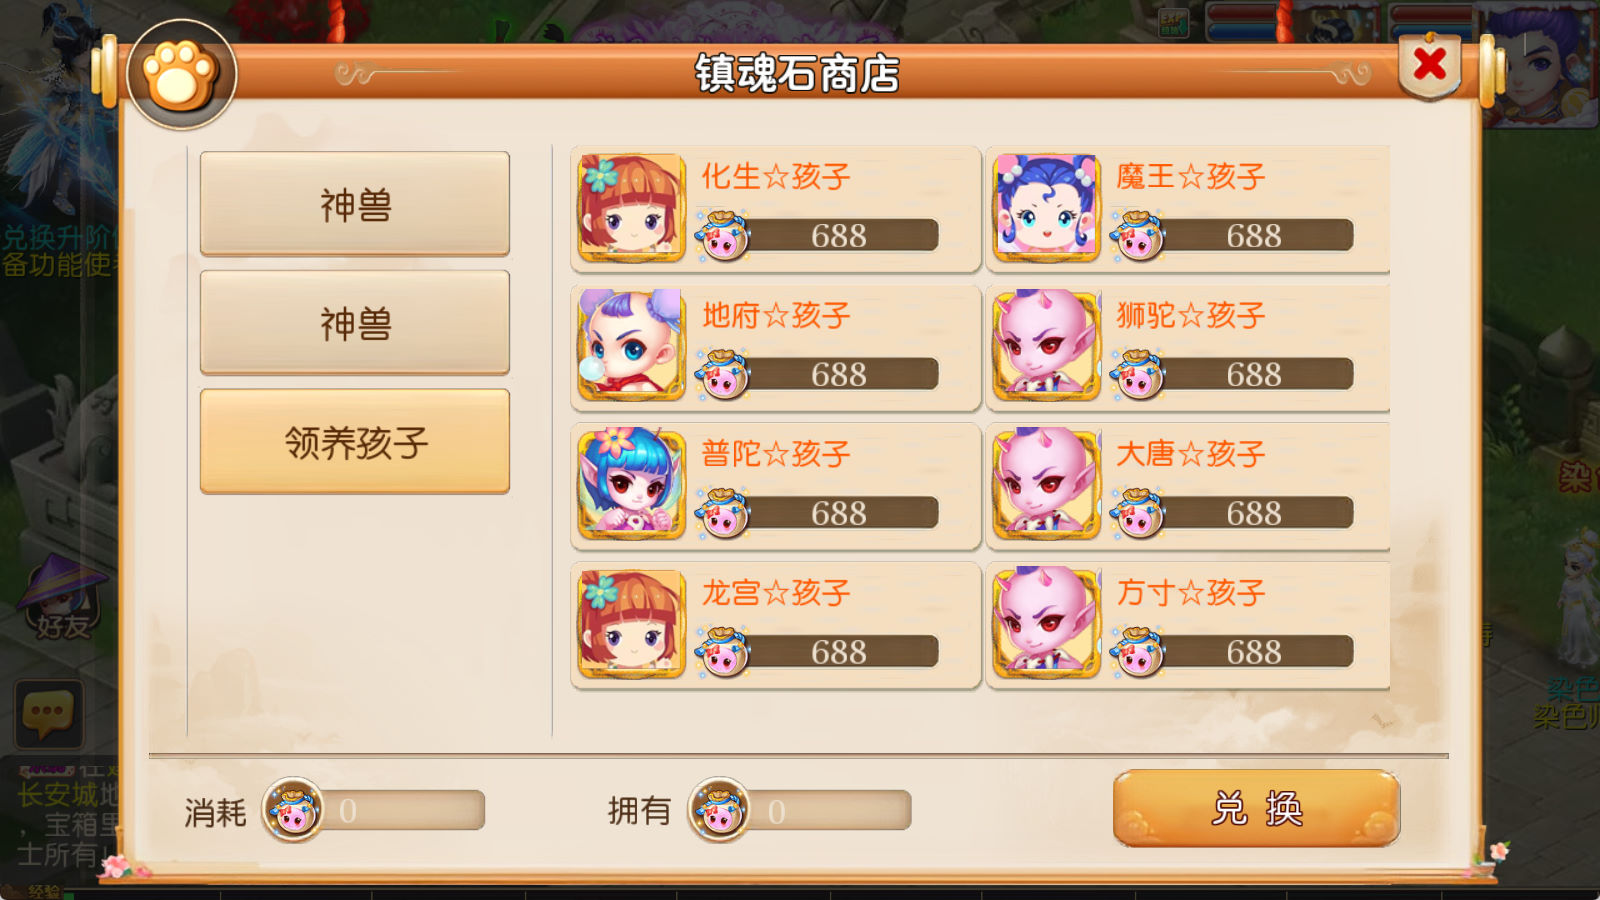Click the soul stone icon beside 消耗

coord(293,809)
